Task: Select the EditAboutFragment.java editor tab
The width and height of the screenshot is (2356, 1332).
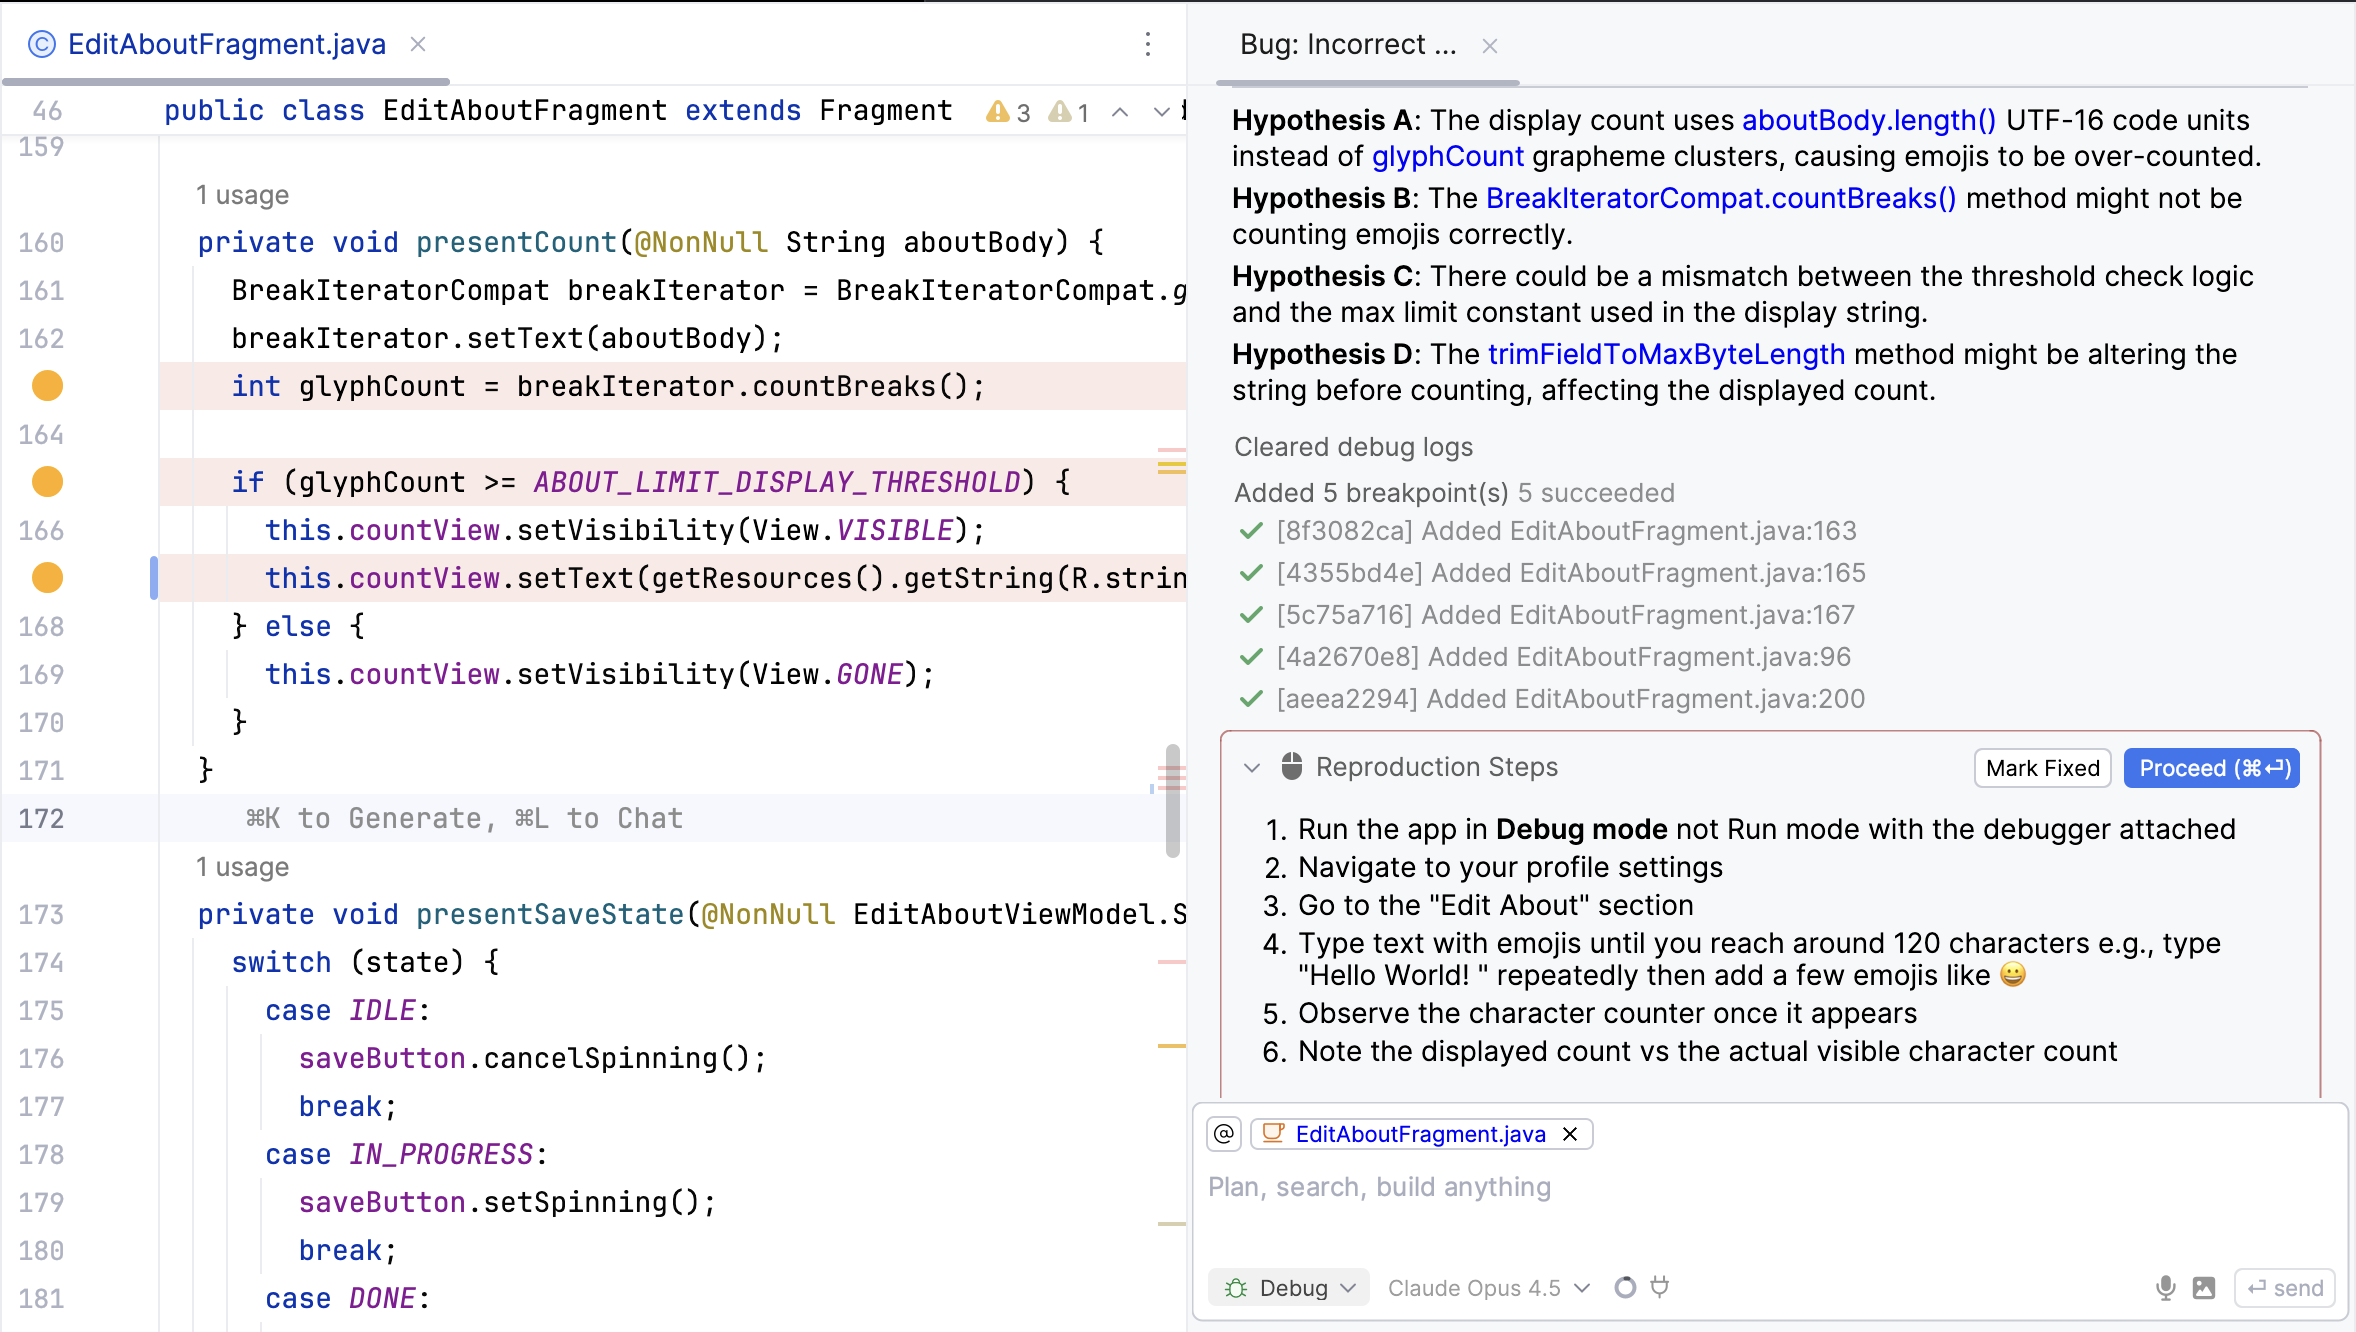Action: pos(226,44)
